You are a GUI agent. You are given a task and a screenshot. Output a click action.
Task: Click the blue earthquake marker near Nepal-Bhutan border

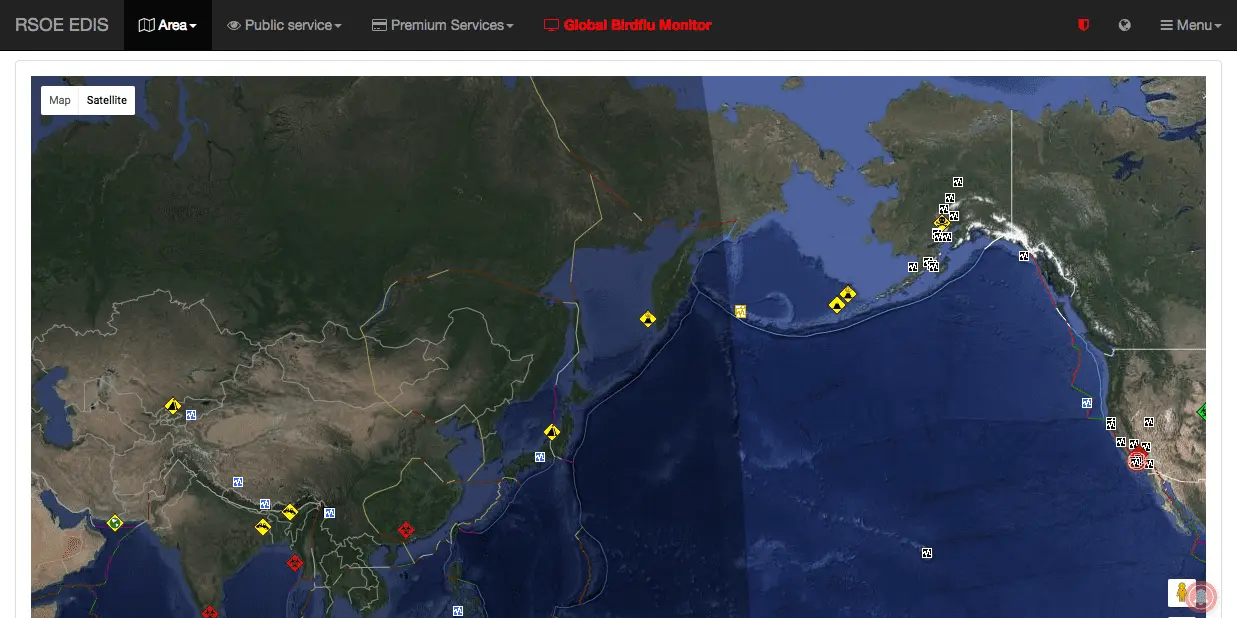tap(265, 504)
